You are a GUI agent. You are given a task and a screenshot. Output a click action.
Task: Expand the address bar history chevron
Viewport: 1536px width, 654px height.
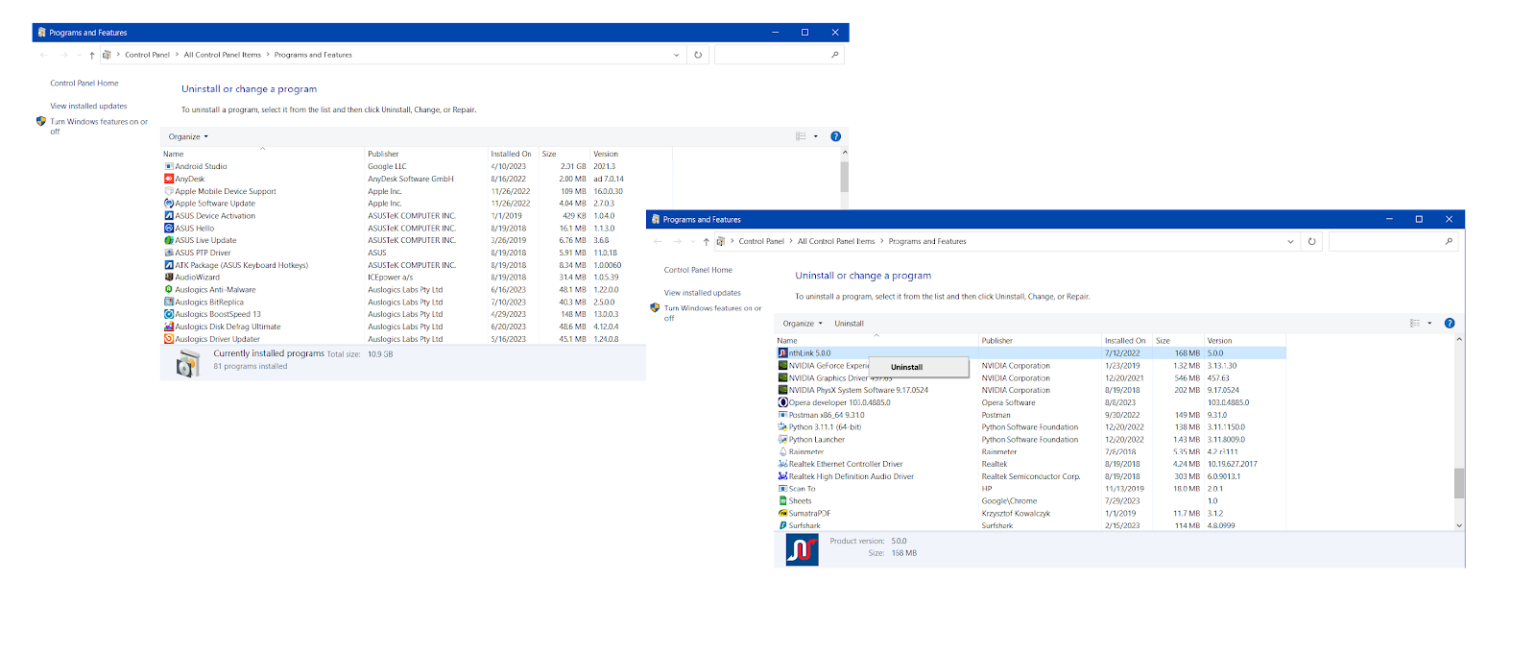coord(1289,241)
